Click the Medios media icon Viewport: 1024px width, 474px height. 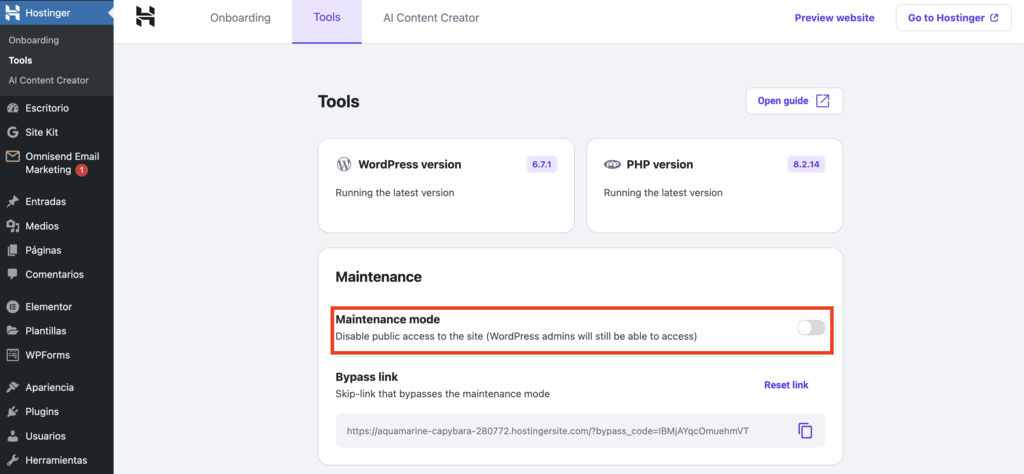pos(13,226)
